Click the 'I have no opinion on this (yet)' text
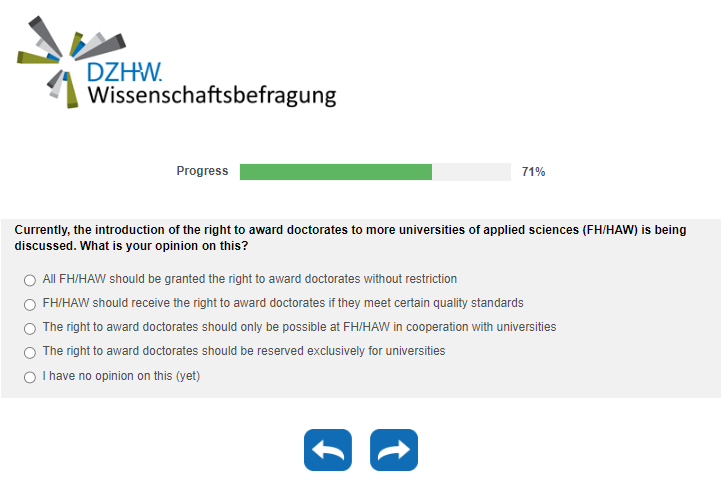 pos(121,376)
